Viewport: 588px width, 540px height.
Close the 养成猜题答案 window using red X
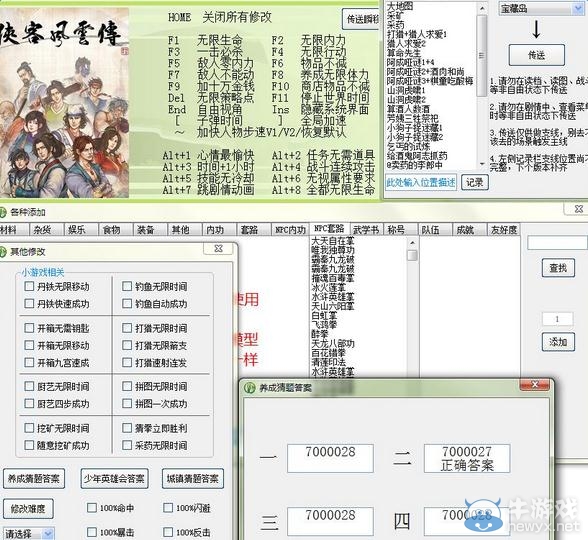(x=535, y=385)
